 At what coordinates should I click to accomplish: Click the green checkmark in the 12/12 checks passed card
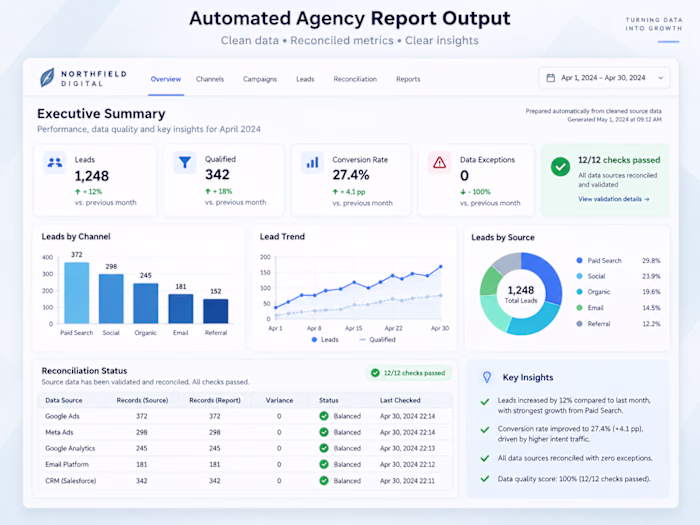[560, 167]
